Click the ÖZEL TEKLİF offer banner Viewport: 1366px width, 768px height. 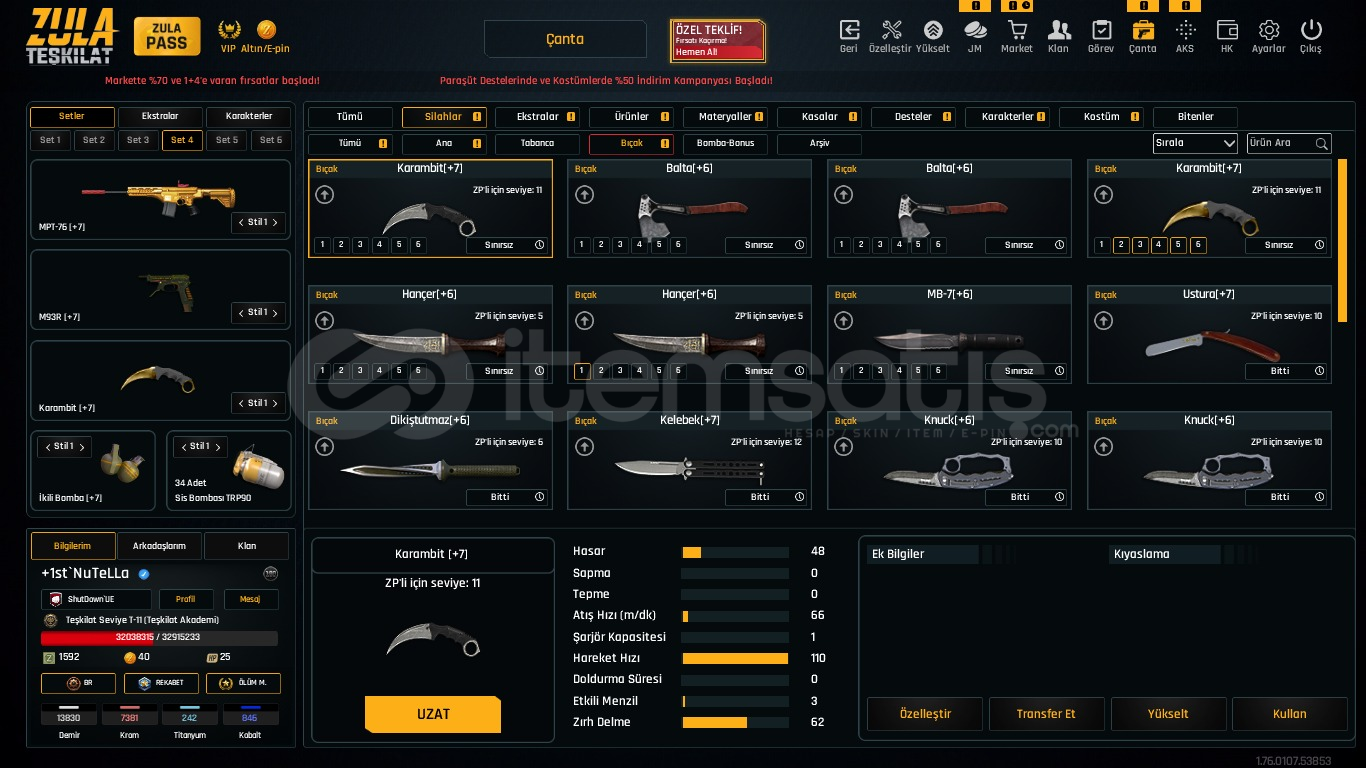[x=718, y=40]
